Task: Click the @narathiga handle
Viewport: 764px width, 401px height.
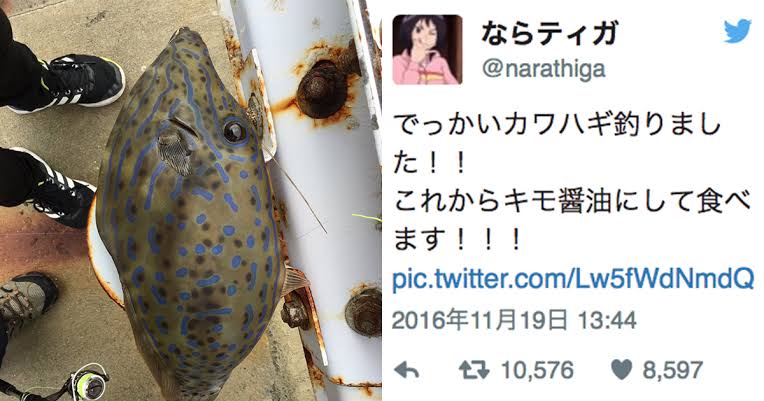Action: pos(543,69)
